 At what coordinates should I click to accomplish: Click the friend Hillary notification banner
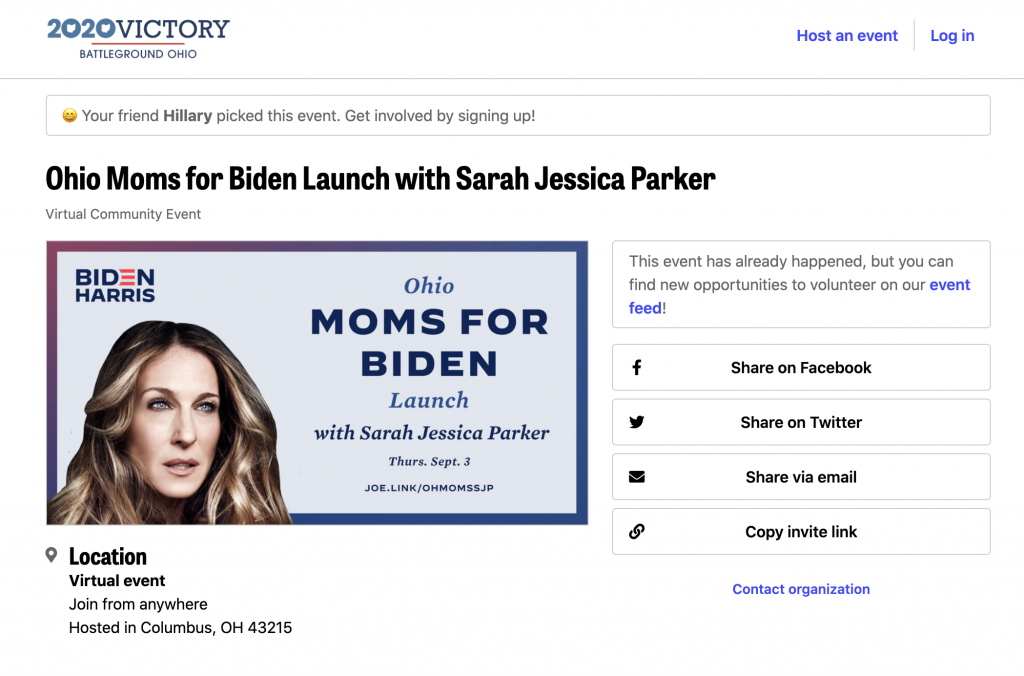(518, 116)
